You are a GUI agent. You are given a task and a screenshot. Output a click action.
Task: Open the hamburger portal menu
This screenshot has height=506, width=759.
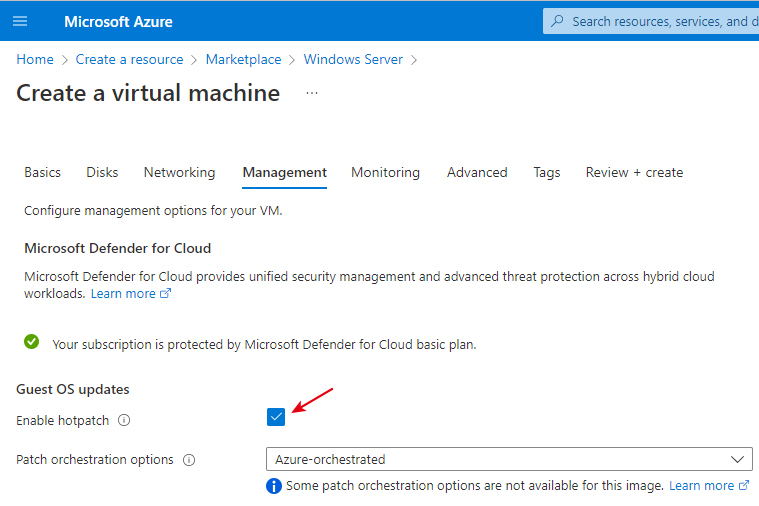(x=21, y=21)
